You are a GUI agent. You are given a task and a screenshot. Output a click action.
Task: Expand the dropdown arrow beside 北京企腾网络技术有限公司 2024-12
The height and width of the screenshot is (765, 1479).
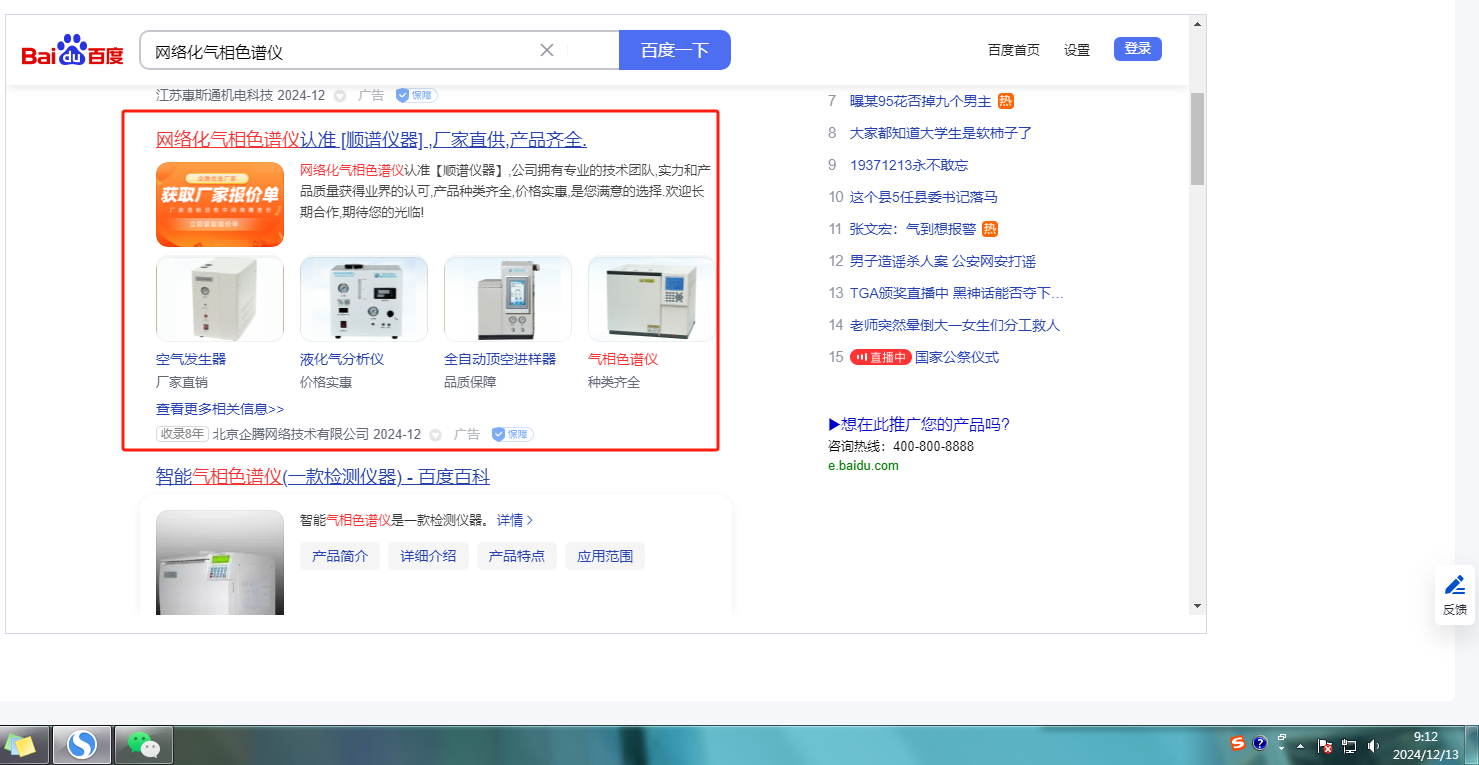(435, 435)
